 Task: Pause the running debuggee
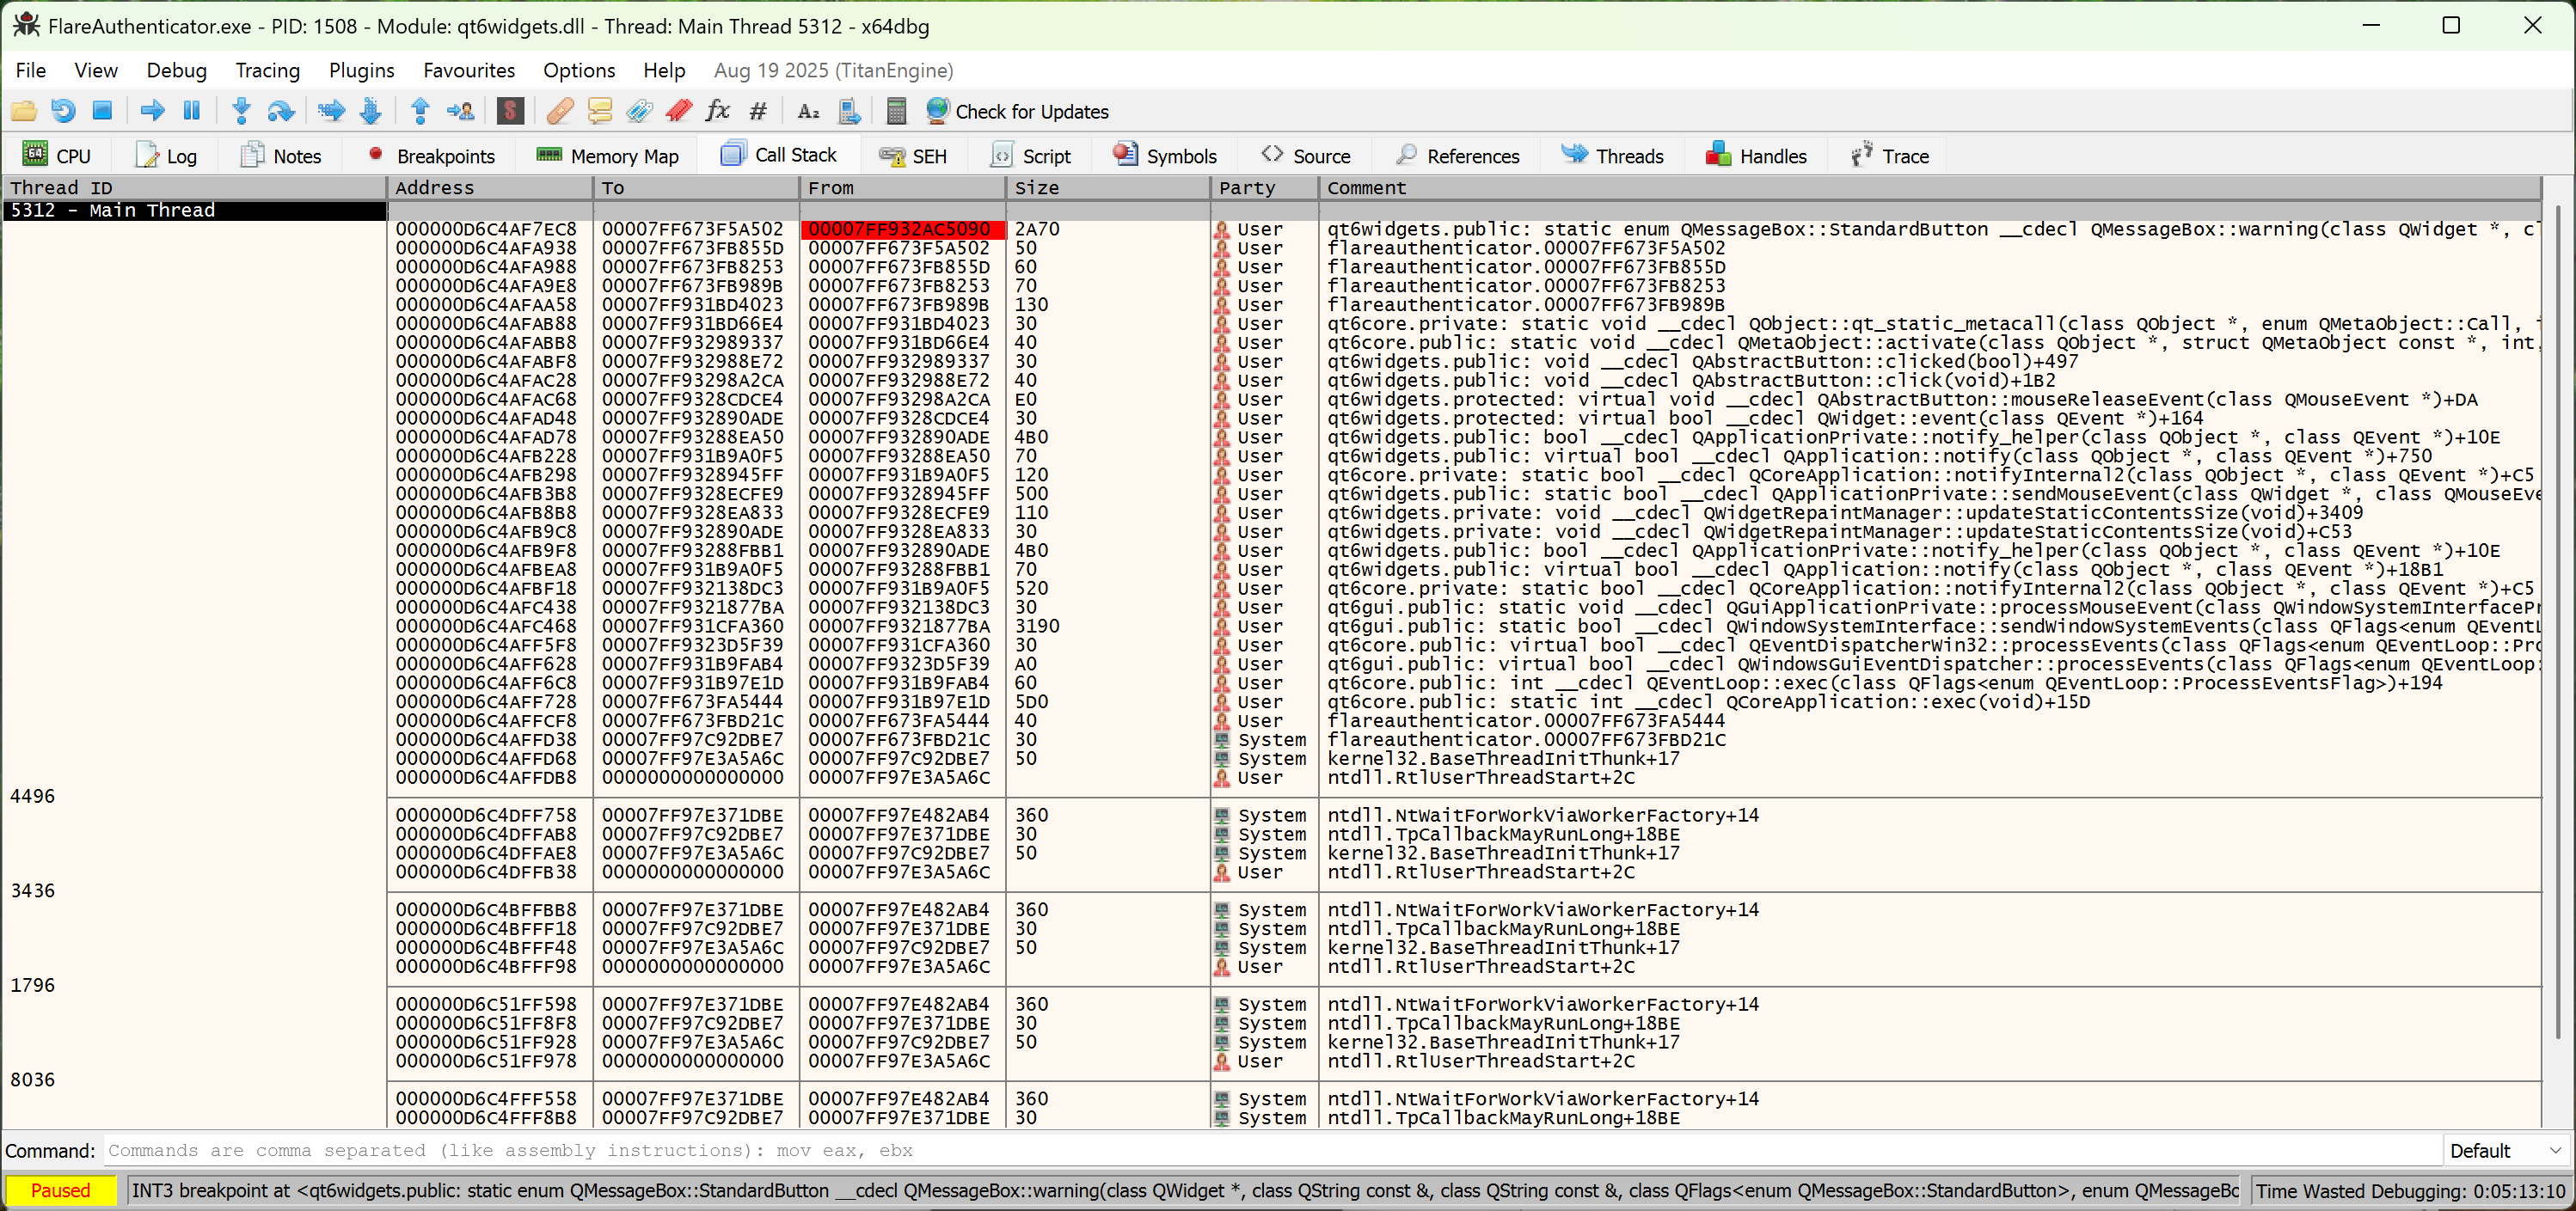pyautogui.click(x=191, y=111)
